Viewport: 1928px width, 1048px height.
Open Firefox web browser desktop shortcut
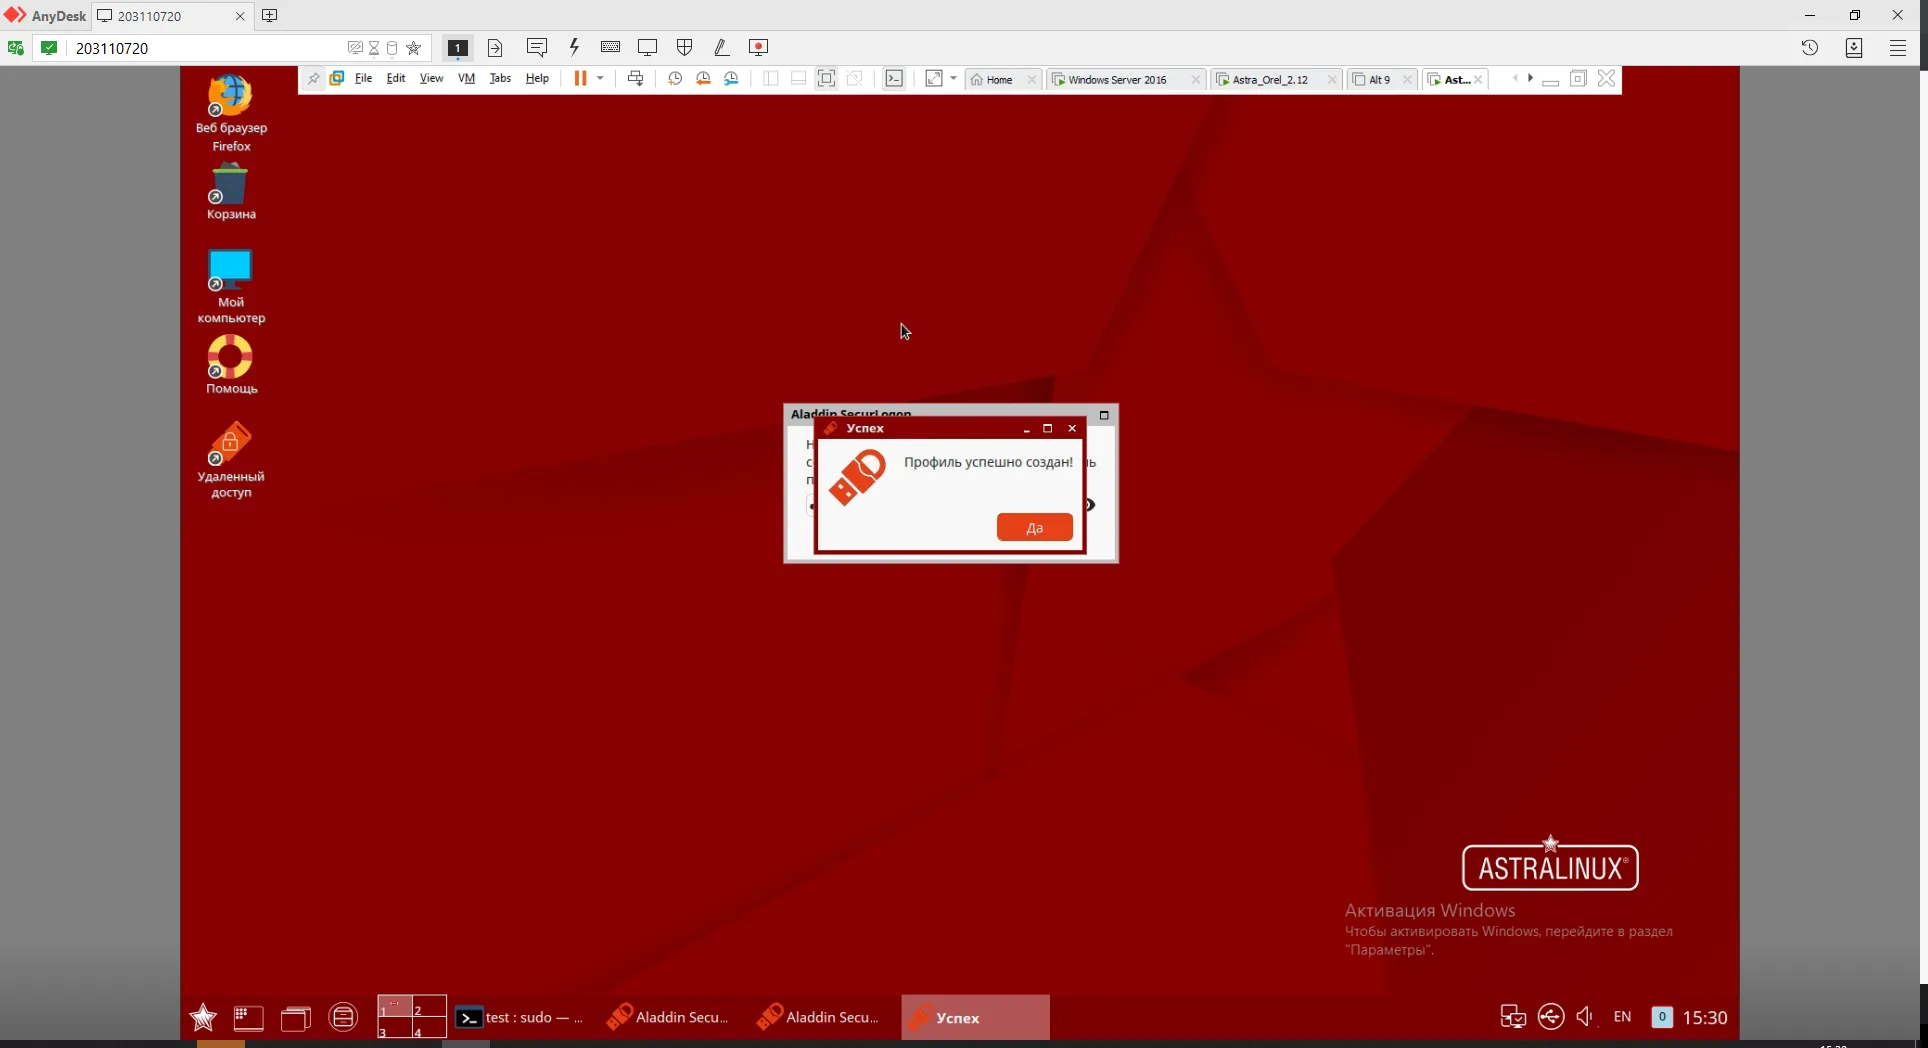pyautogui.click(x=231, y=112)
